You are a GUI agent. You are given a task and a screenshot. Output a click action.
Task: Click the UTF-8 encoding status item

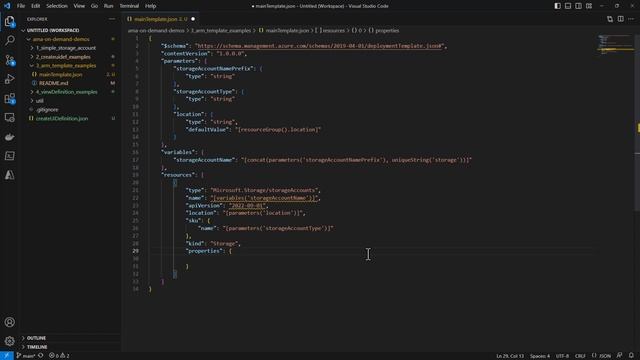[x=562, y=356]
